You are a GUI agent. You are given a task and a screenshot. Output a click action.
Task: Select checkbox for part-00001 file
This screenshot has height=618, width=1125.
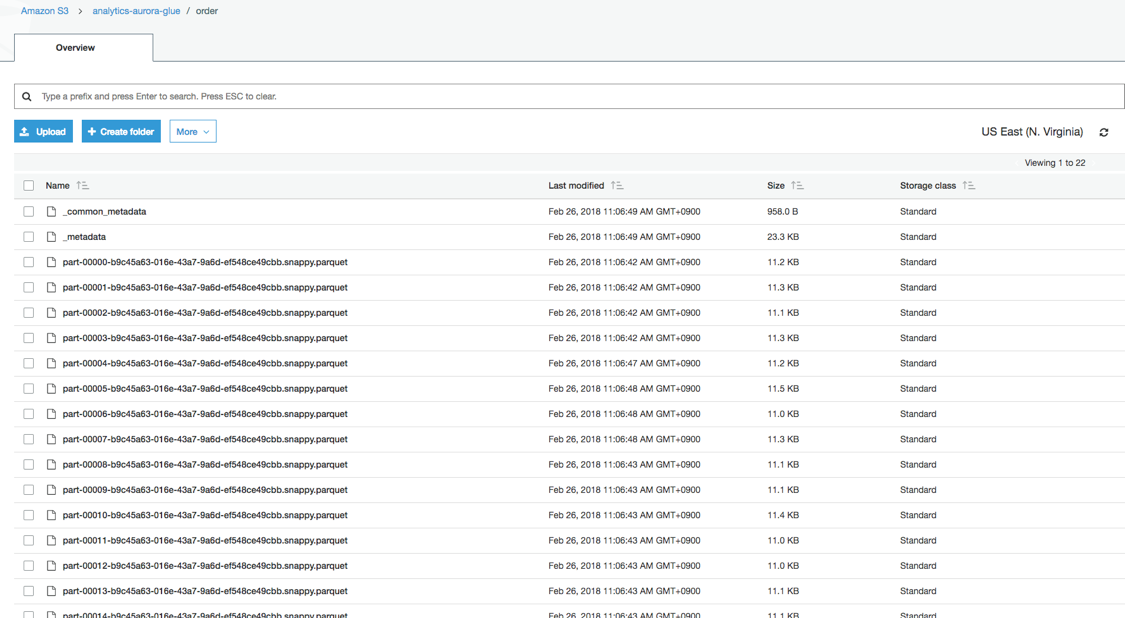point(29,287)
